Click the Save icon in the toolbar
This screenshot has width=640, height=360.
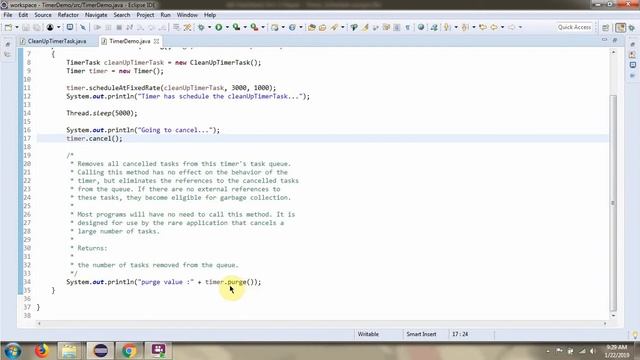coord(26,27)
